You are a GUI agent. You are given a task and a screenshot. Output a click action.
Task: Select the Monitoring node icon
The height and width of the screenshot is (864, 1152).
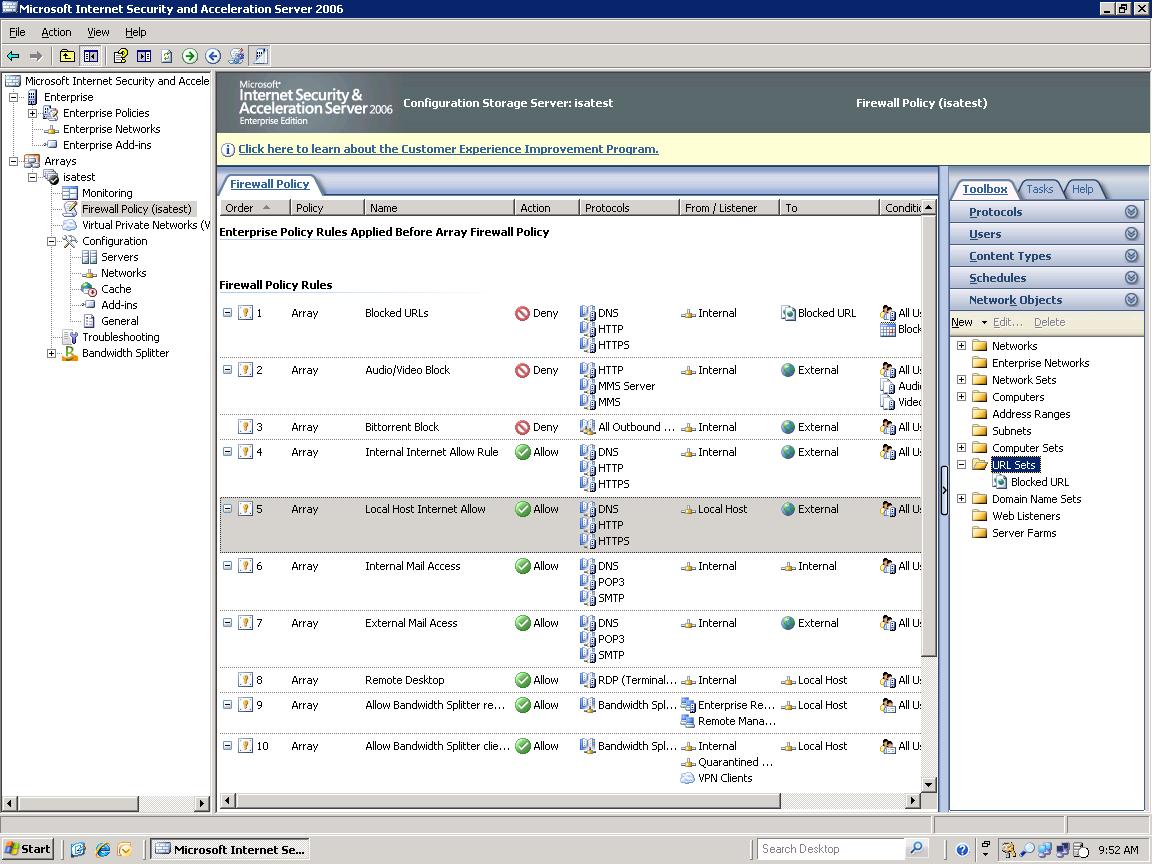click(x=70, y=193)
